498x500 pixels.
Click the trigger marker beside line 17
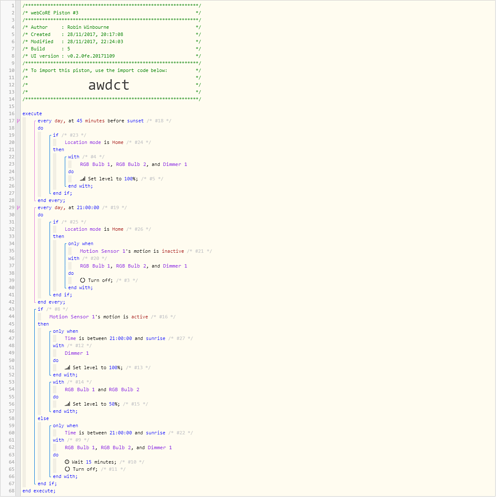tap(18, 121)
